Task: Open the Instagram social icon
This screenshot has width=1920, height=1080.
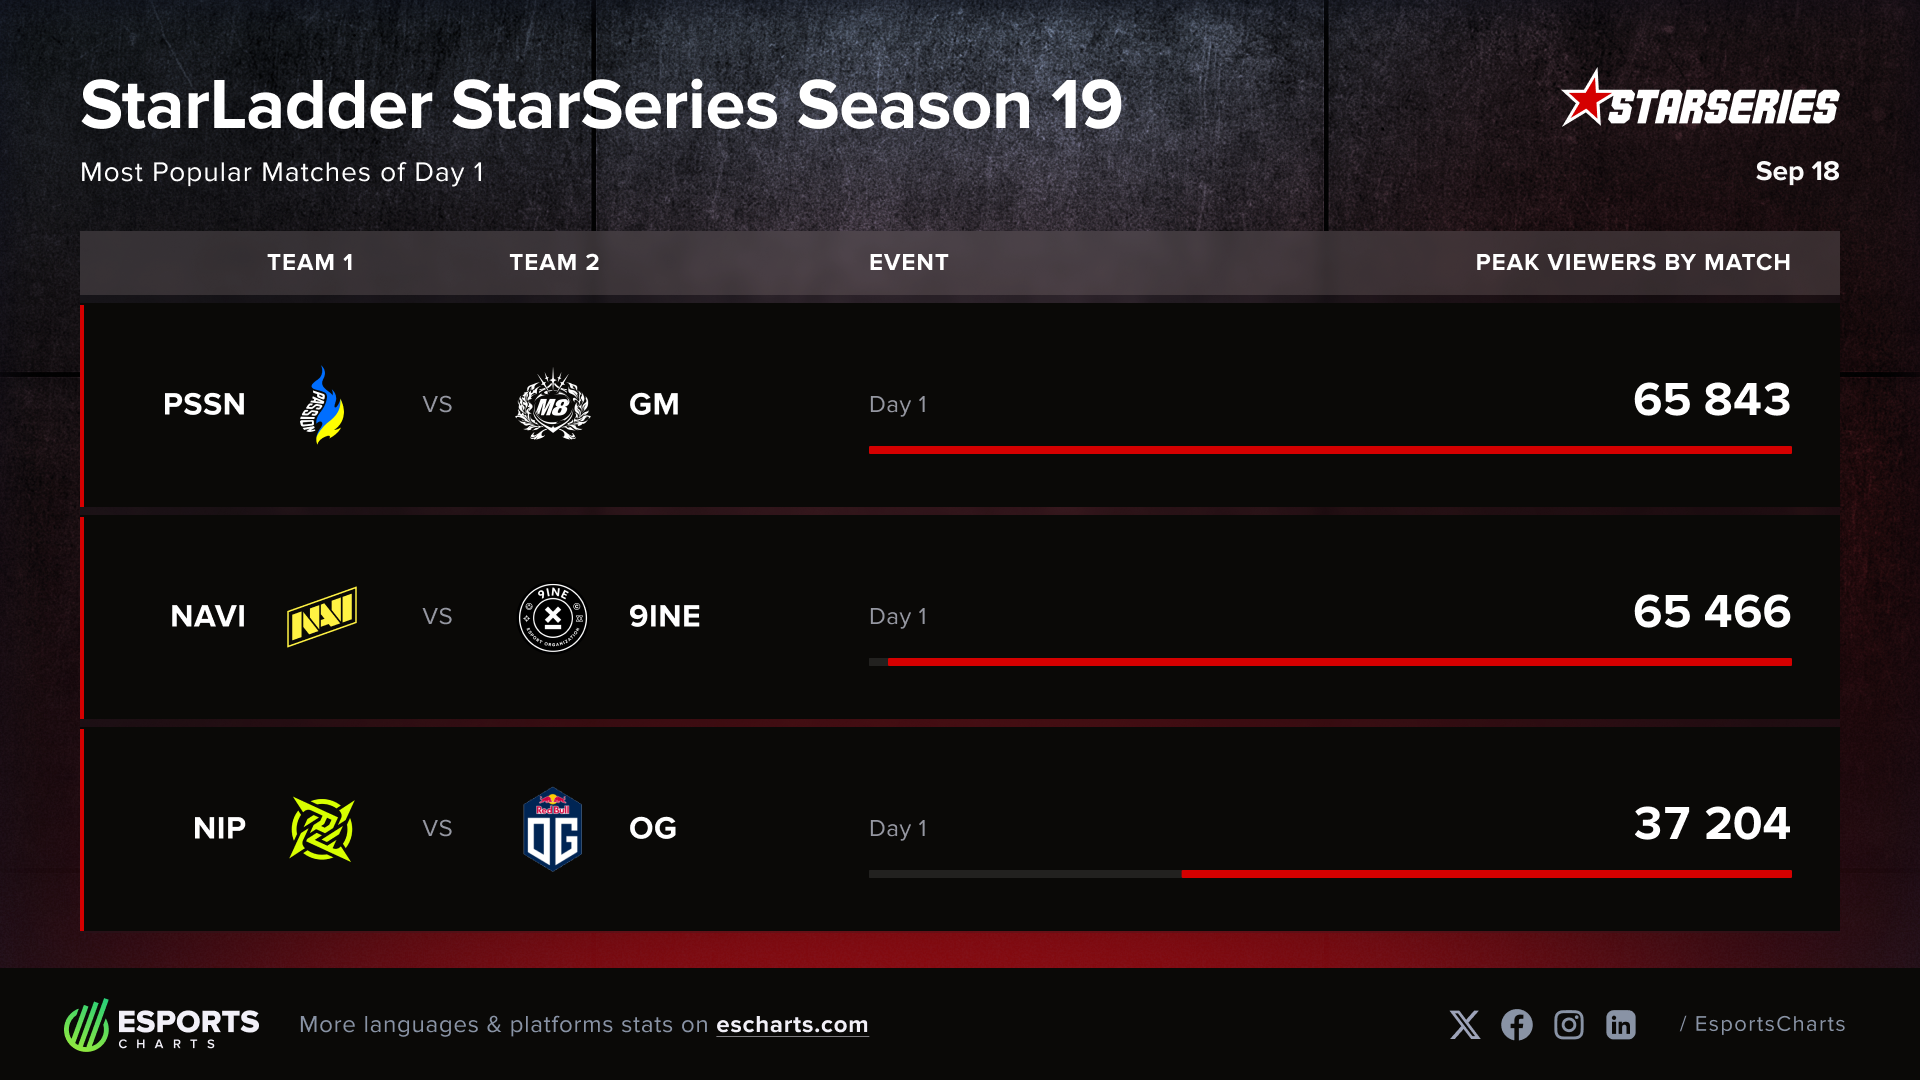Action: [1569, 1025]
